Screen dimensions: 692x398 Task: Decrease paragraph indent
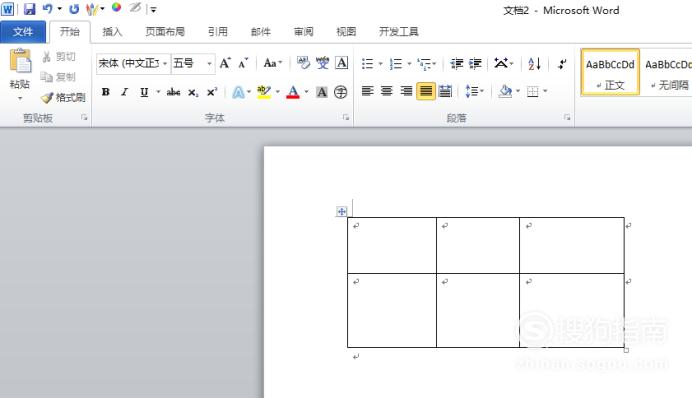(456, 64)
